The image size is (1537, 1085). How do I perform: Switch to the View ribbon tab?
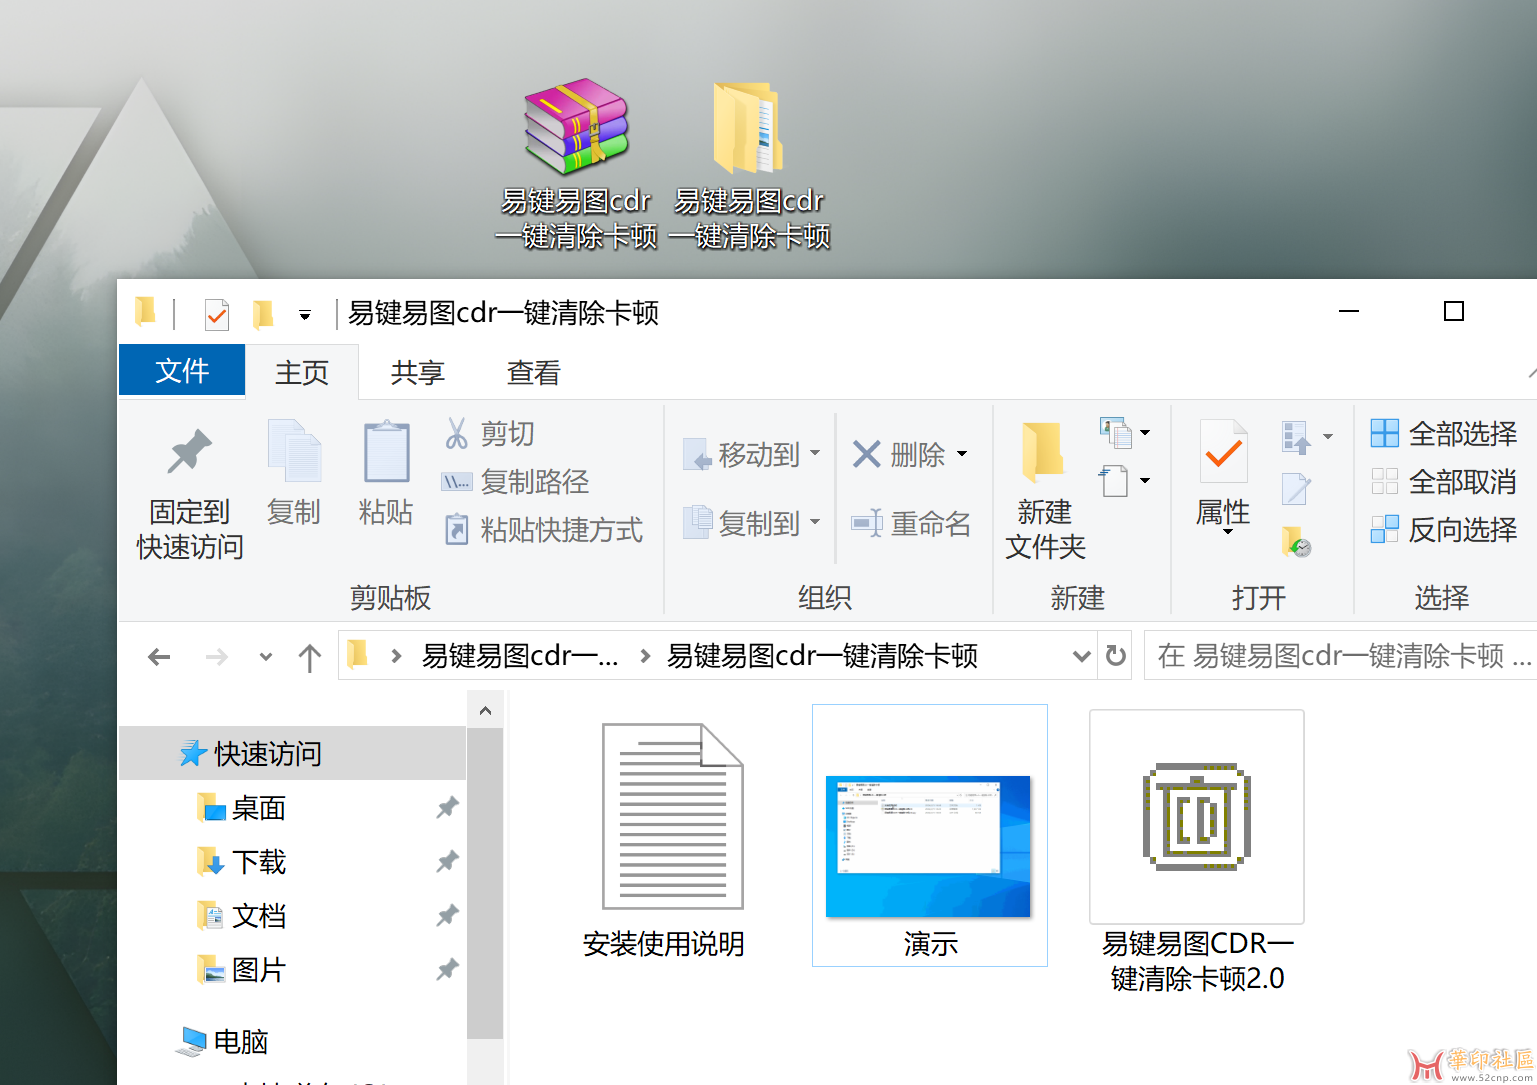click(x=533, y=372)
